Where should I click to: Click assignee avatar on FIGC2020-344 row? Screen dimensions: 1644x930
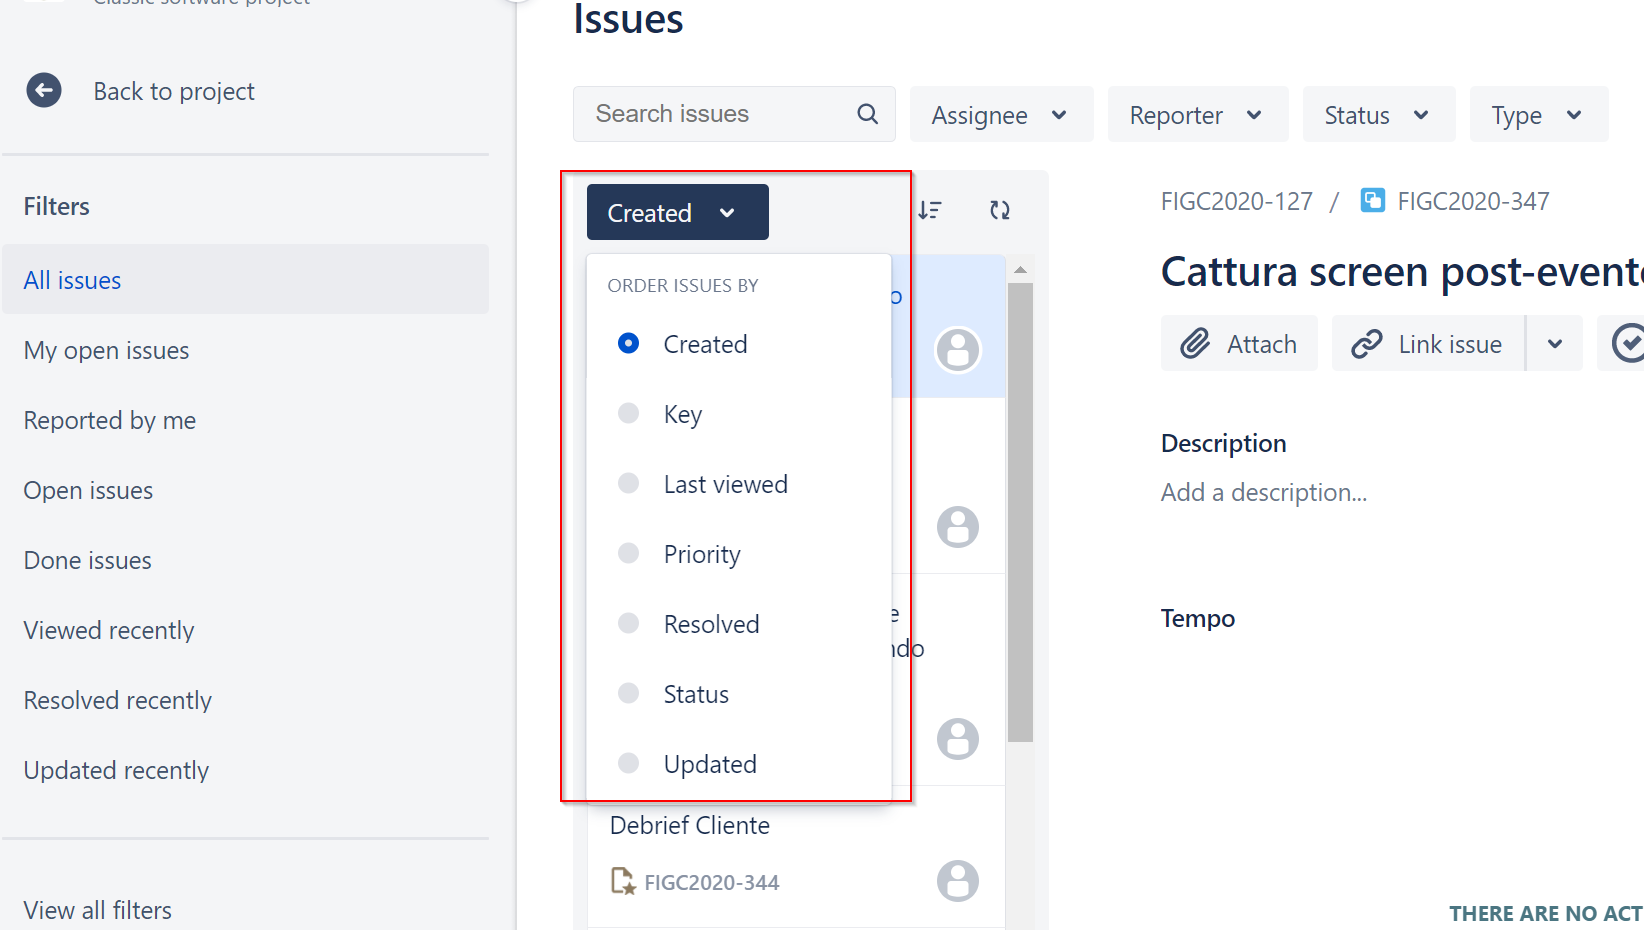point(957,881)
